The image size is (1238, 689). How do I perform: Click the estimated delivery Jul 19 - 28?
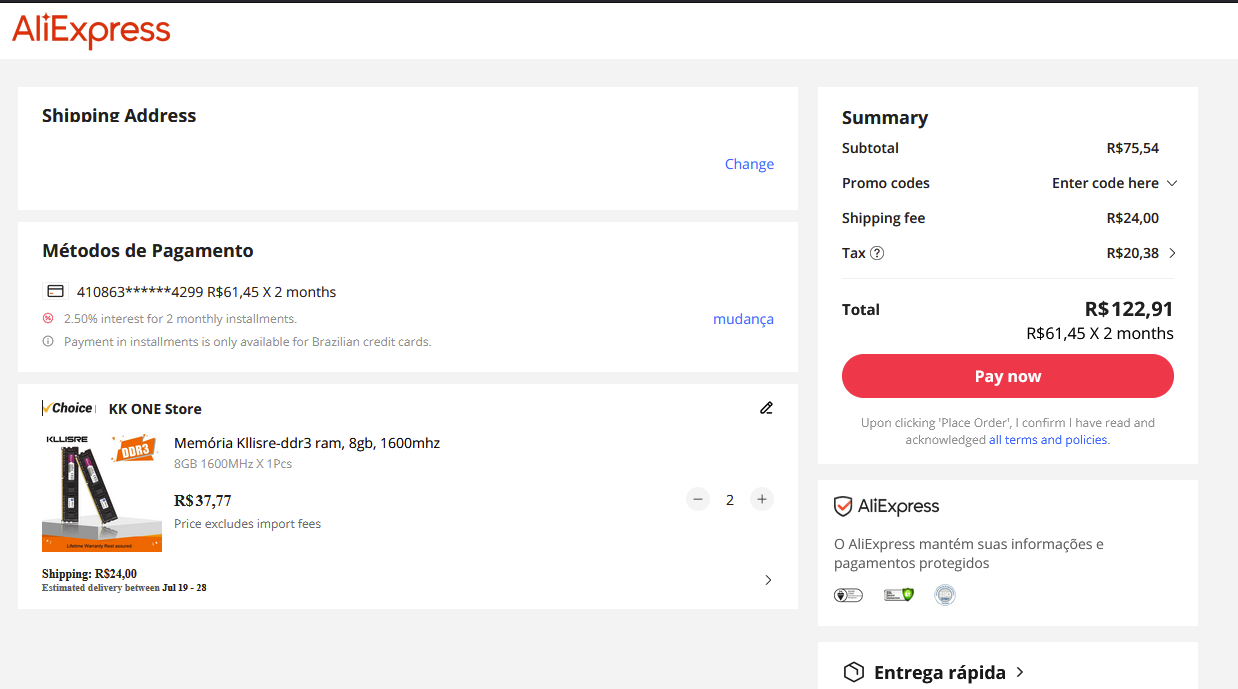click(x=184, y=588)
